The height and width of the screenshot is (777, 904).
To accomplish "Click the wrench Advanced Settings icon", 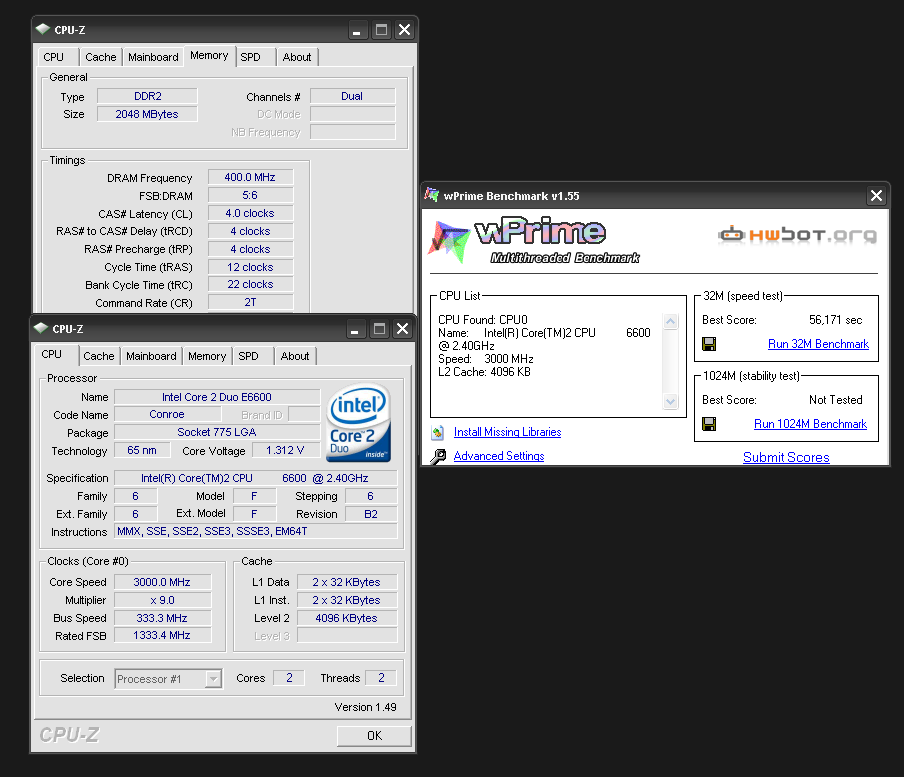I will (438, 457).
